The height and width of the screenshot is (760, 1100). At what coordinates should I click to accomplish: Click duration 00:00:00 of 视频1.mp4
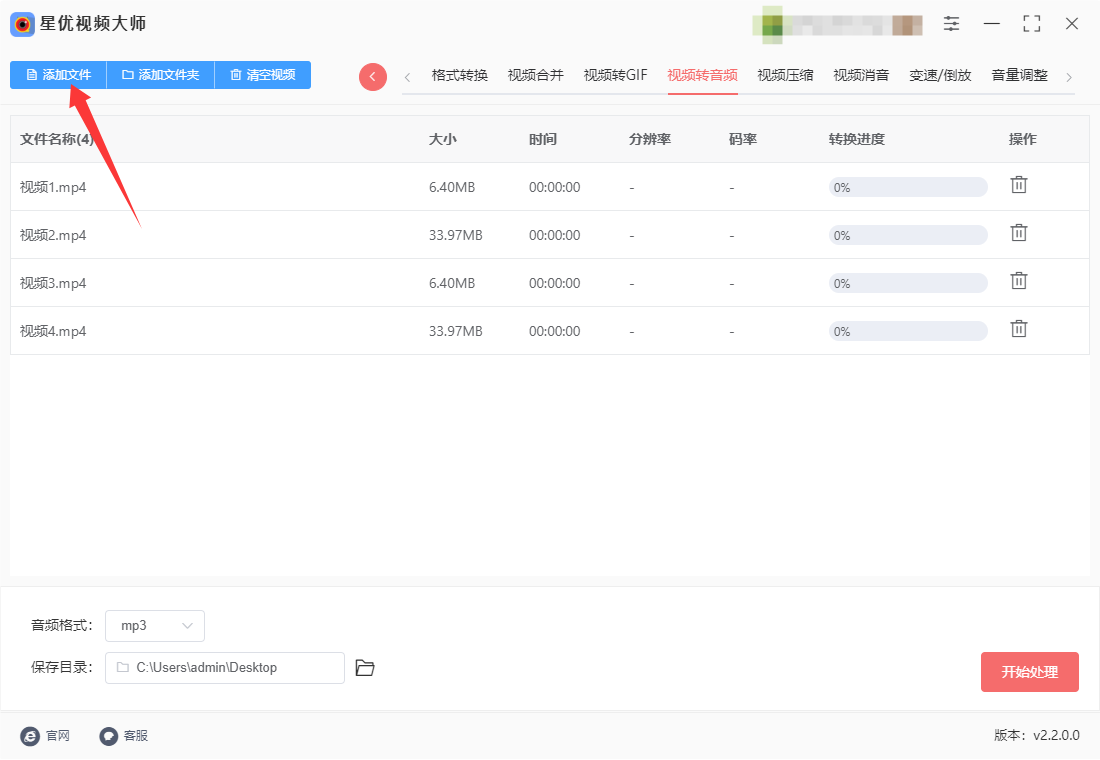[x=554, y=187]
